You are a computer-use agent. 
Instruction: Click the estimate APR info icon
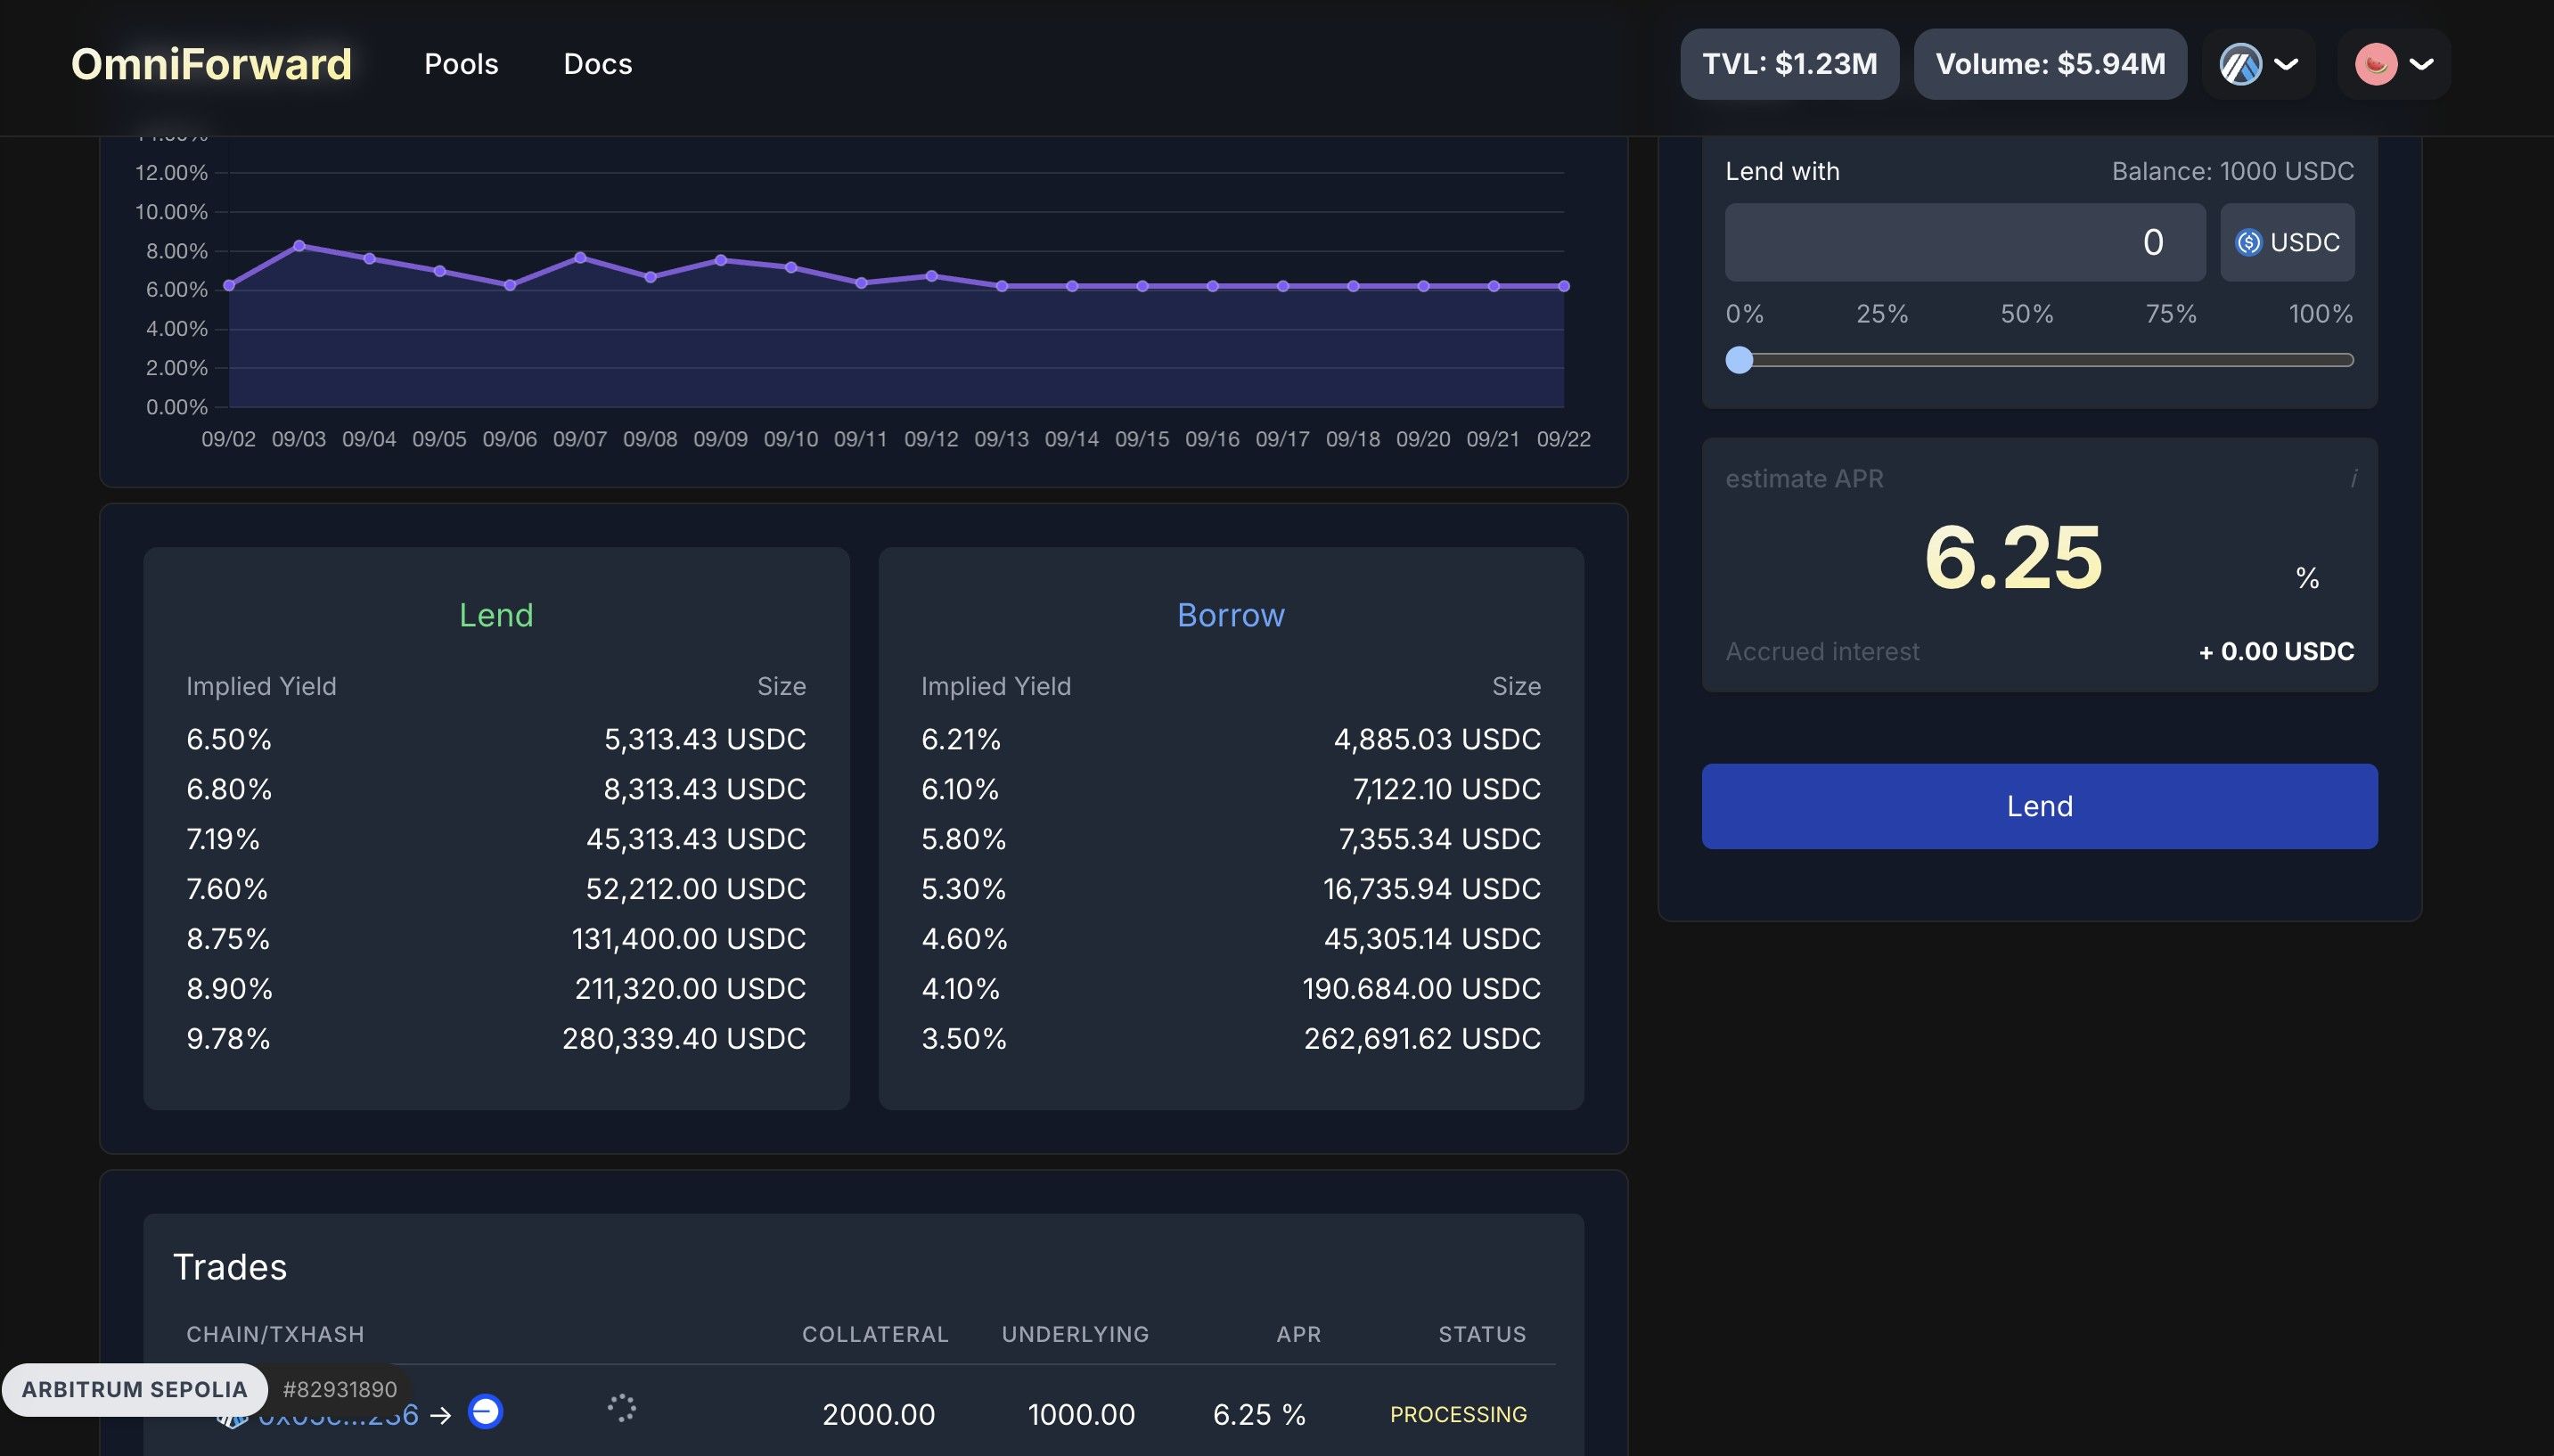point(2353,479)
